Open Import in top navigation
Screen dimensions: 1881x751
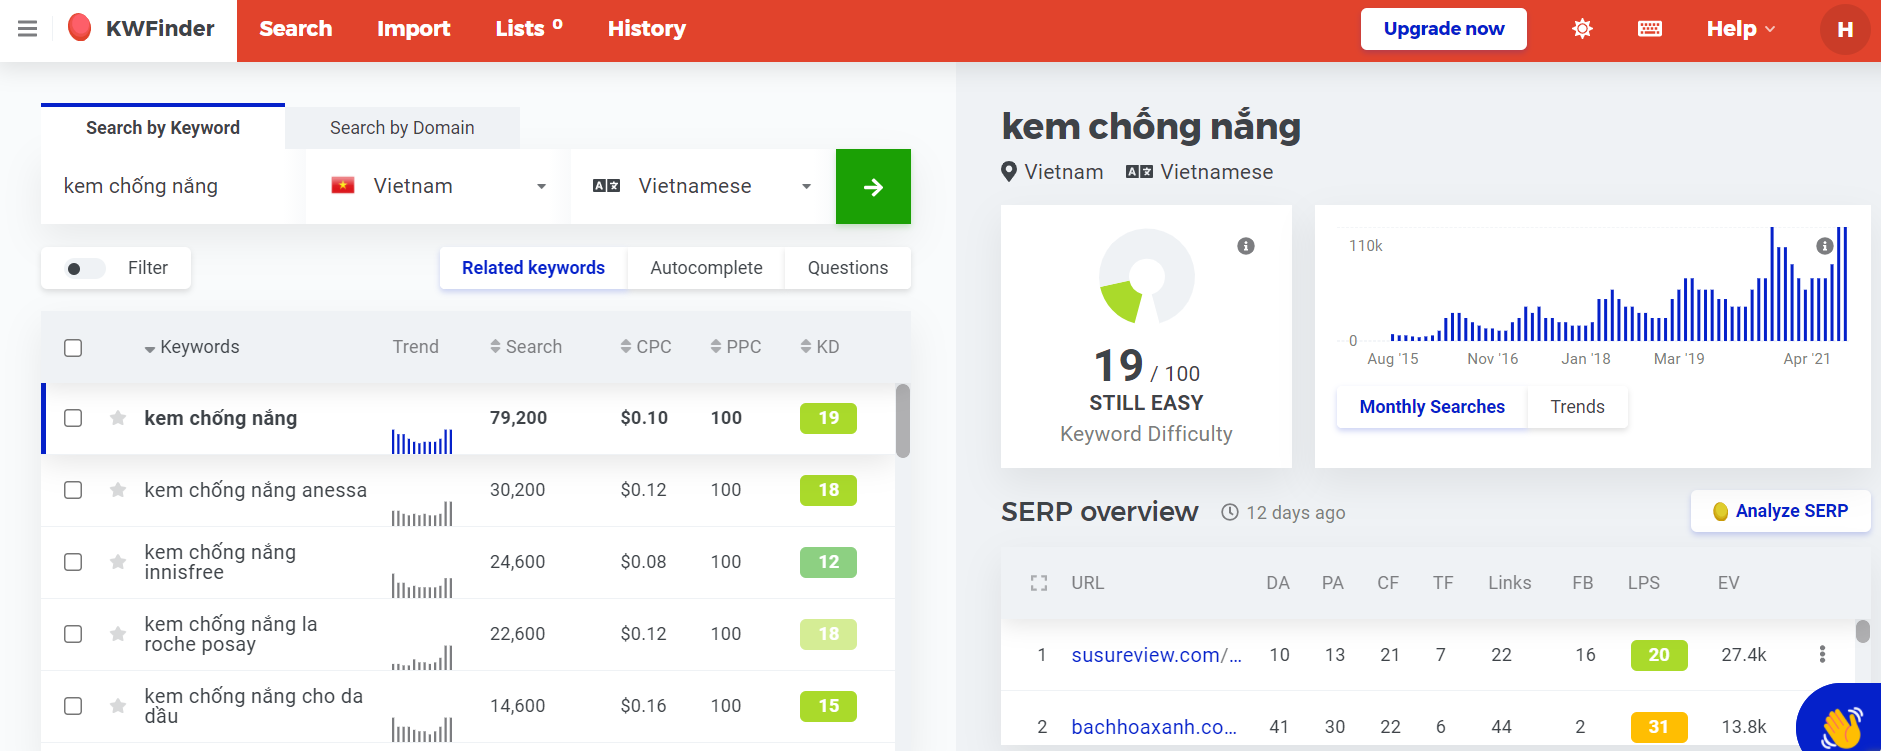(414, 29)
